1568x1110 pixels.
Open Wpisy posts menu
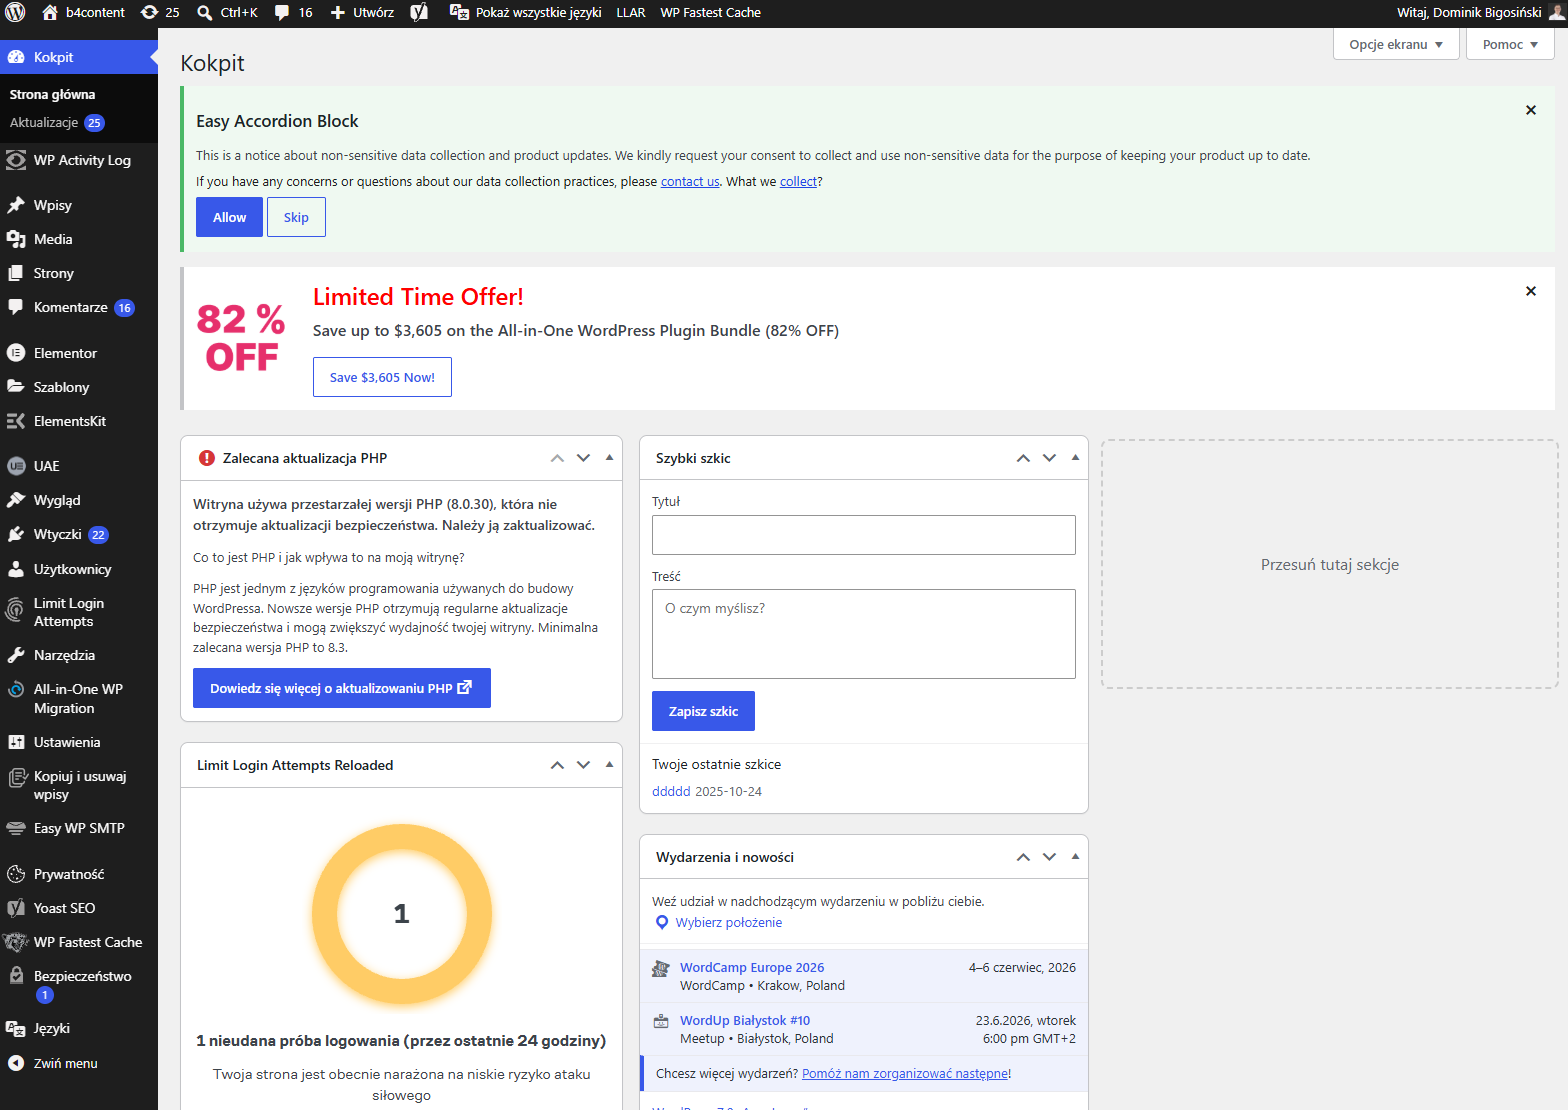79,205
